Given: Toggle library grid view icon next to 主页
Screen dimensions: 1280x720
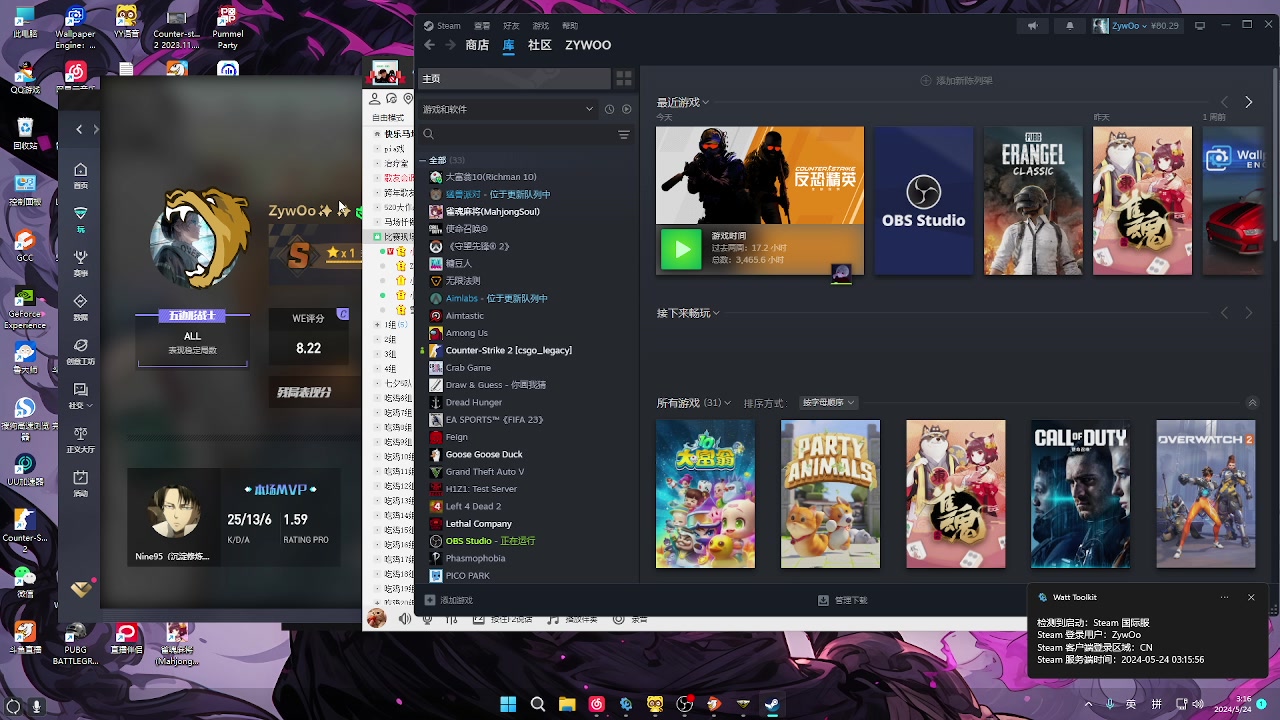Looking at the screenshot, I should [624, 78].
